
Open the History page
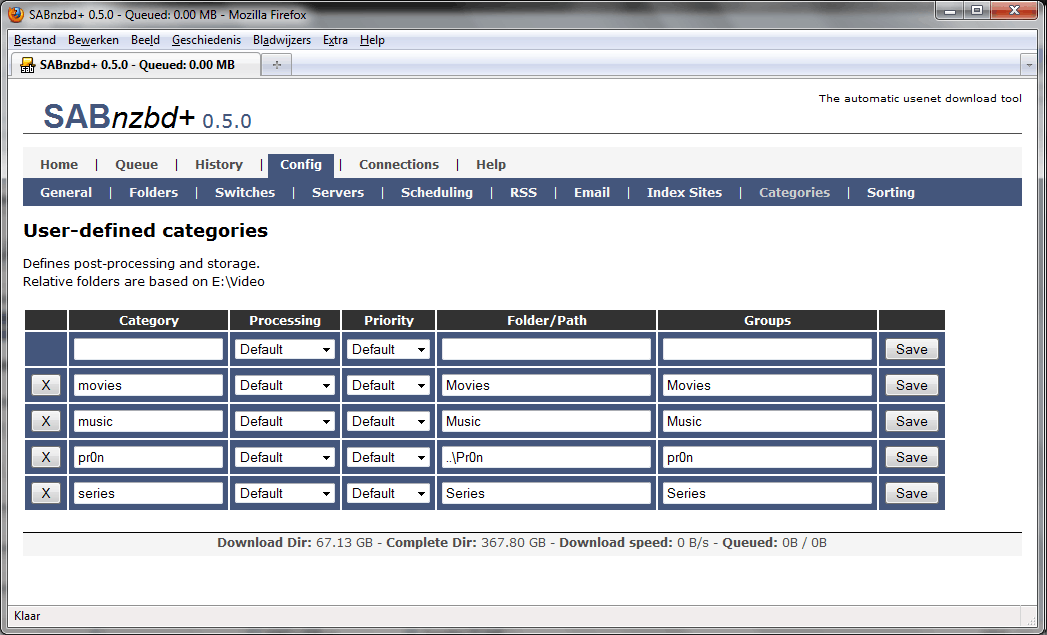click(218, 164)
